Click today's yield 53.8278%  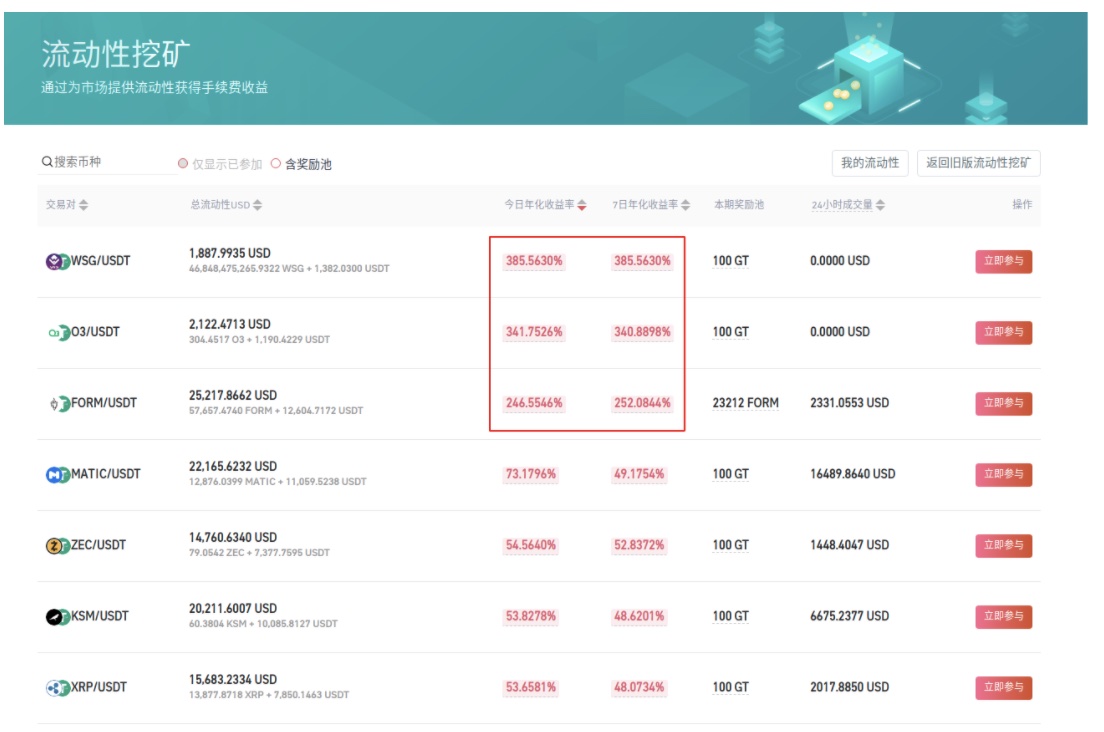531,617
